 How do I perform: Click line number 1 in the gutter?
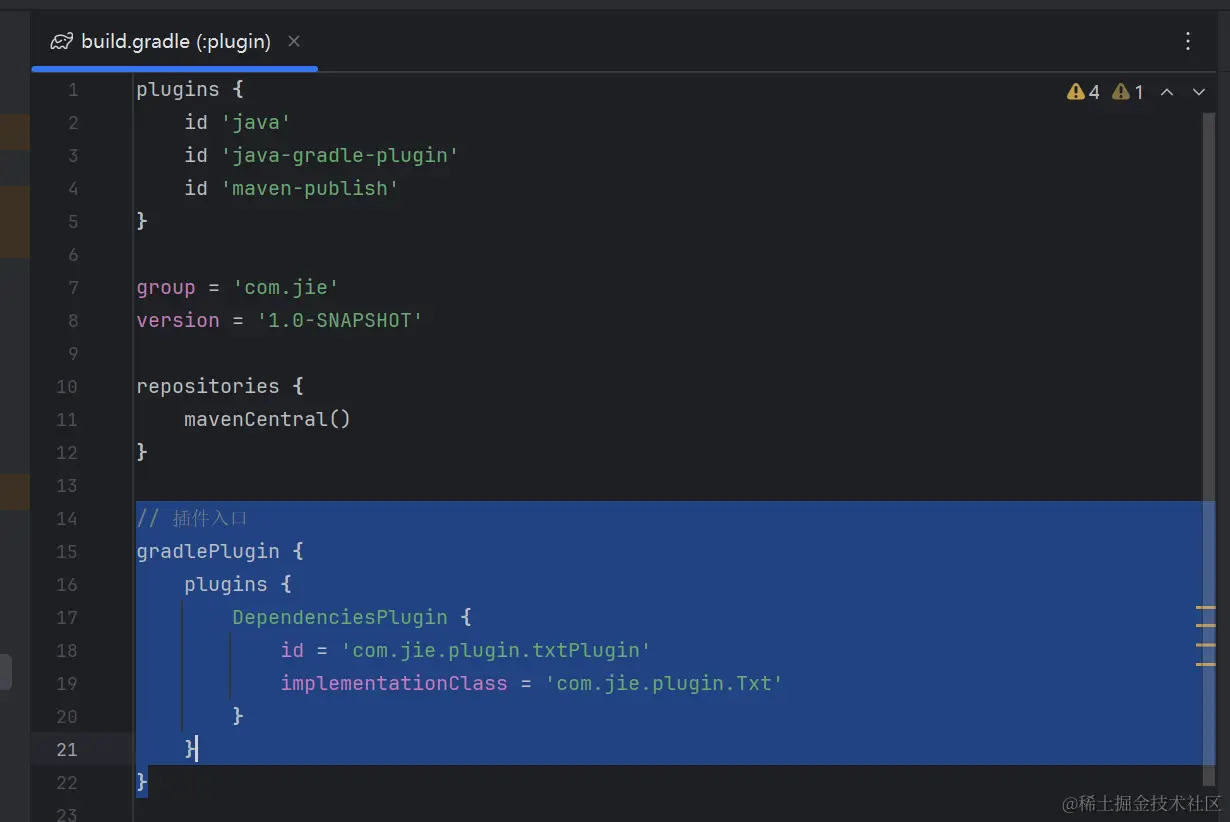pos(72,90)
